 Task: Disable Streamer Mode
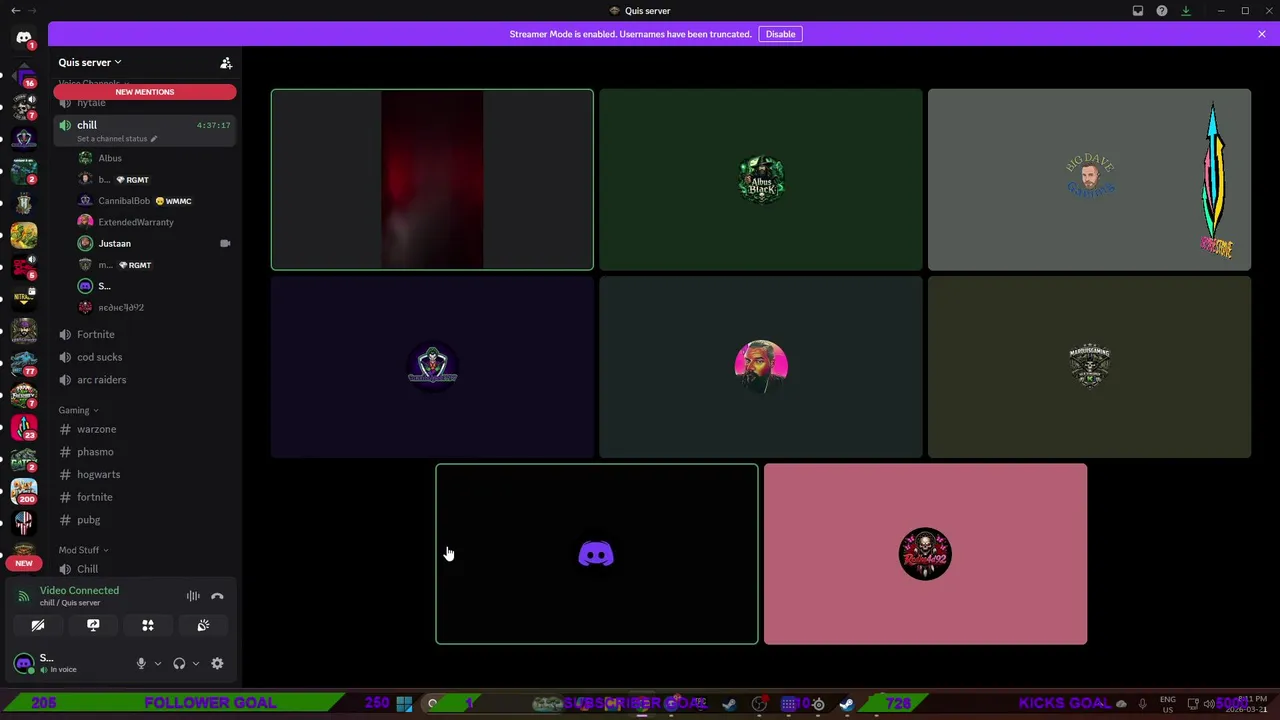(x=780, y=34)
